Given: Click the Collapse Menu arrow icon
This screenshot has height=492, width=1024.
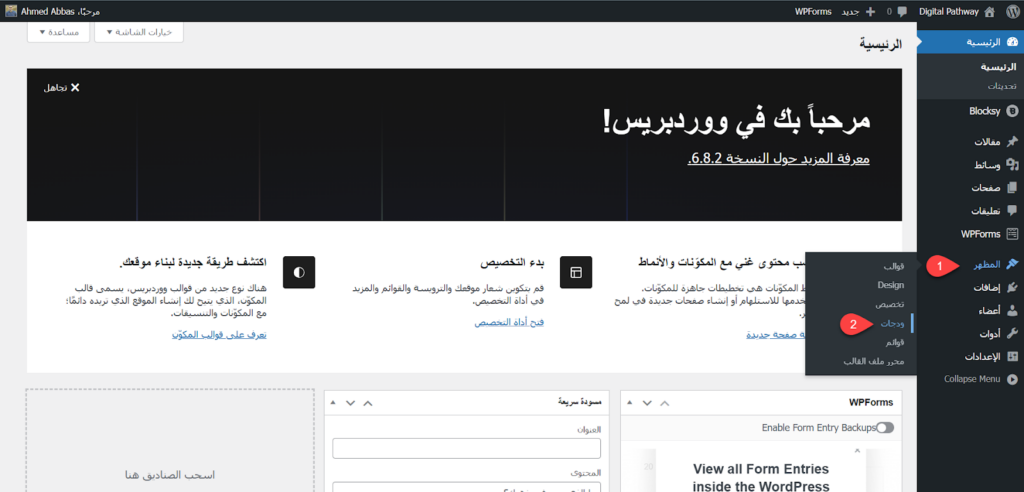Looking at the screenshot, I should (x=1012, y=380).
